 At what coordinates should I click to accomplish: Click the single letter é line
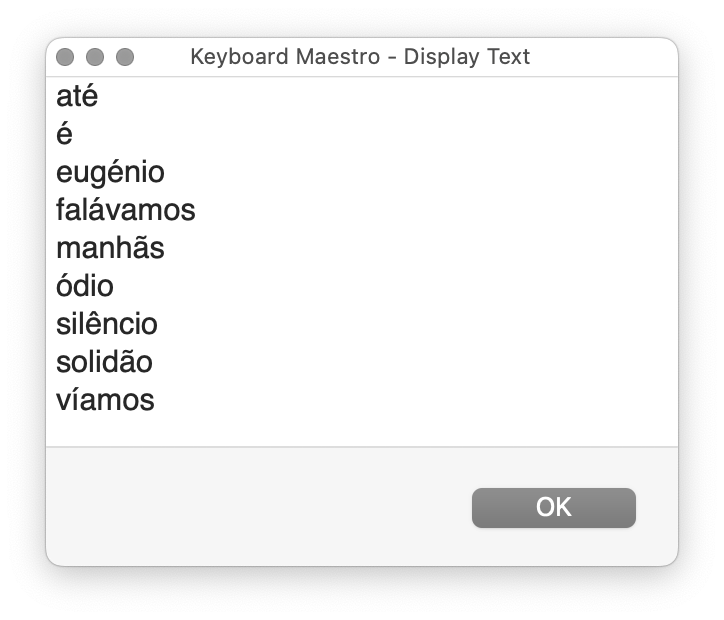tap(64, 134)
